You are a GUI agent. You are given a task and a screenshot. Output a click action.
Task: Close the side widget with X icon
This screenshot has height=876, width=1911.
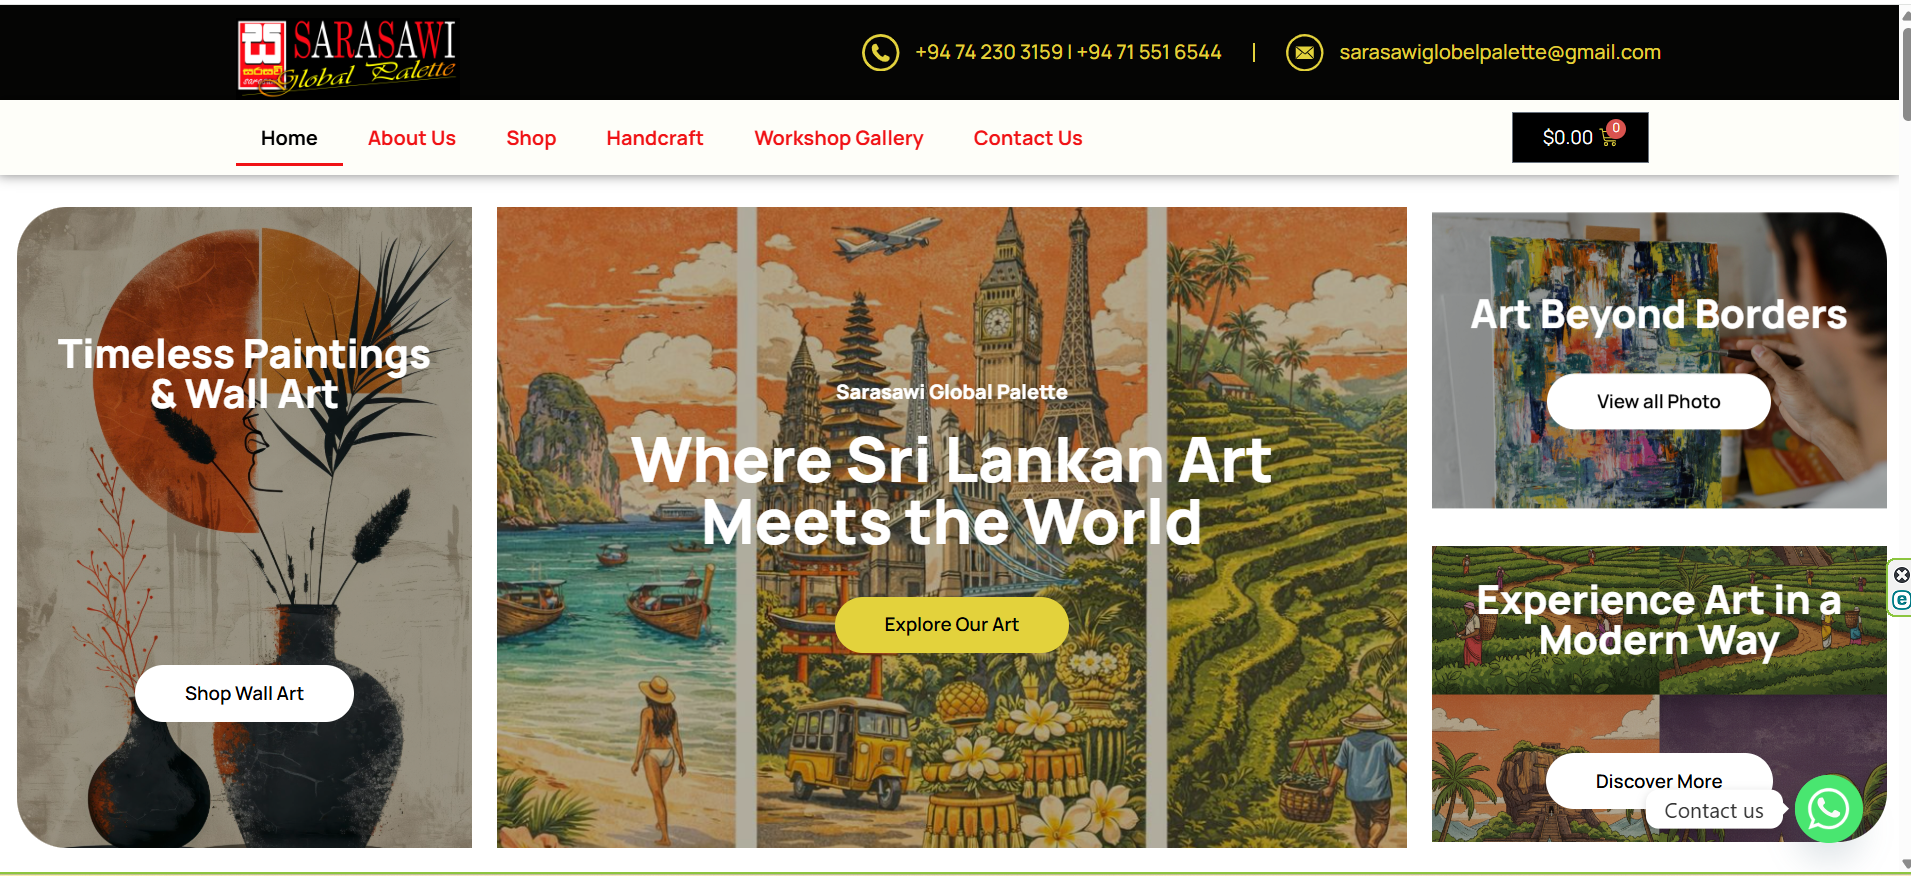[1901, 575]
